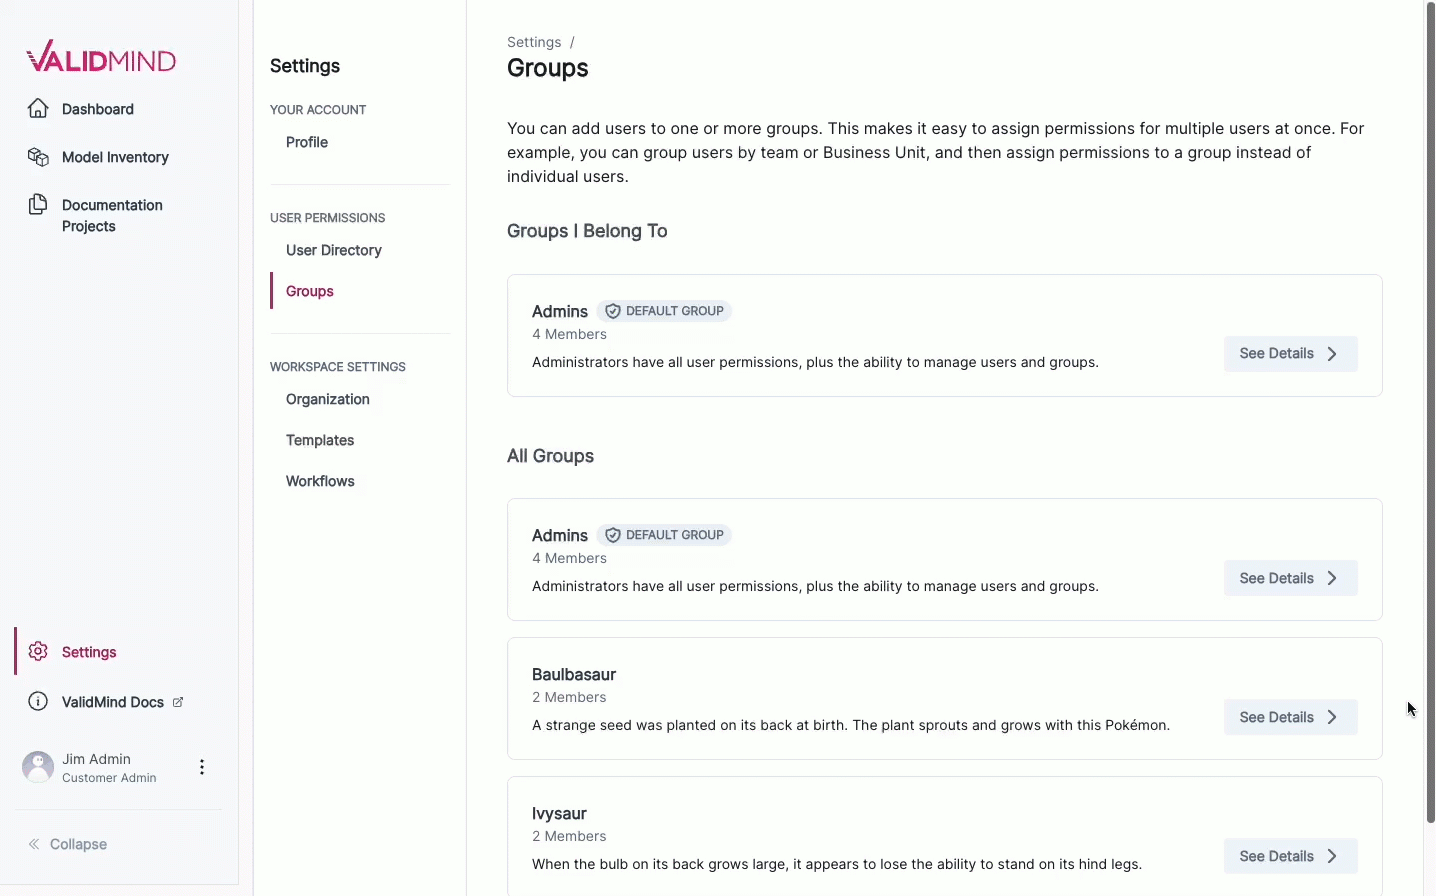Open the three-dot menu next to Jim Admin

point(202,766)
